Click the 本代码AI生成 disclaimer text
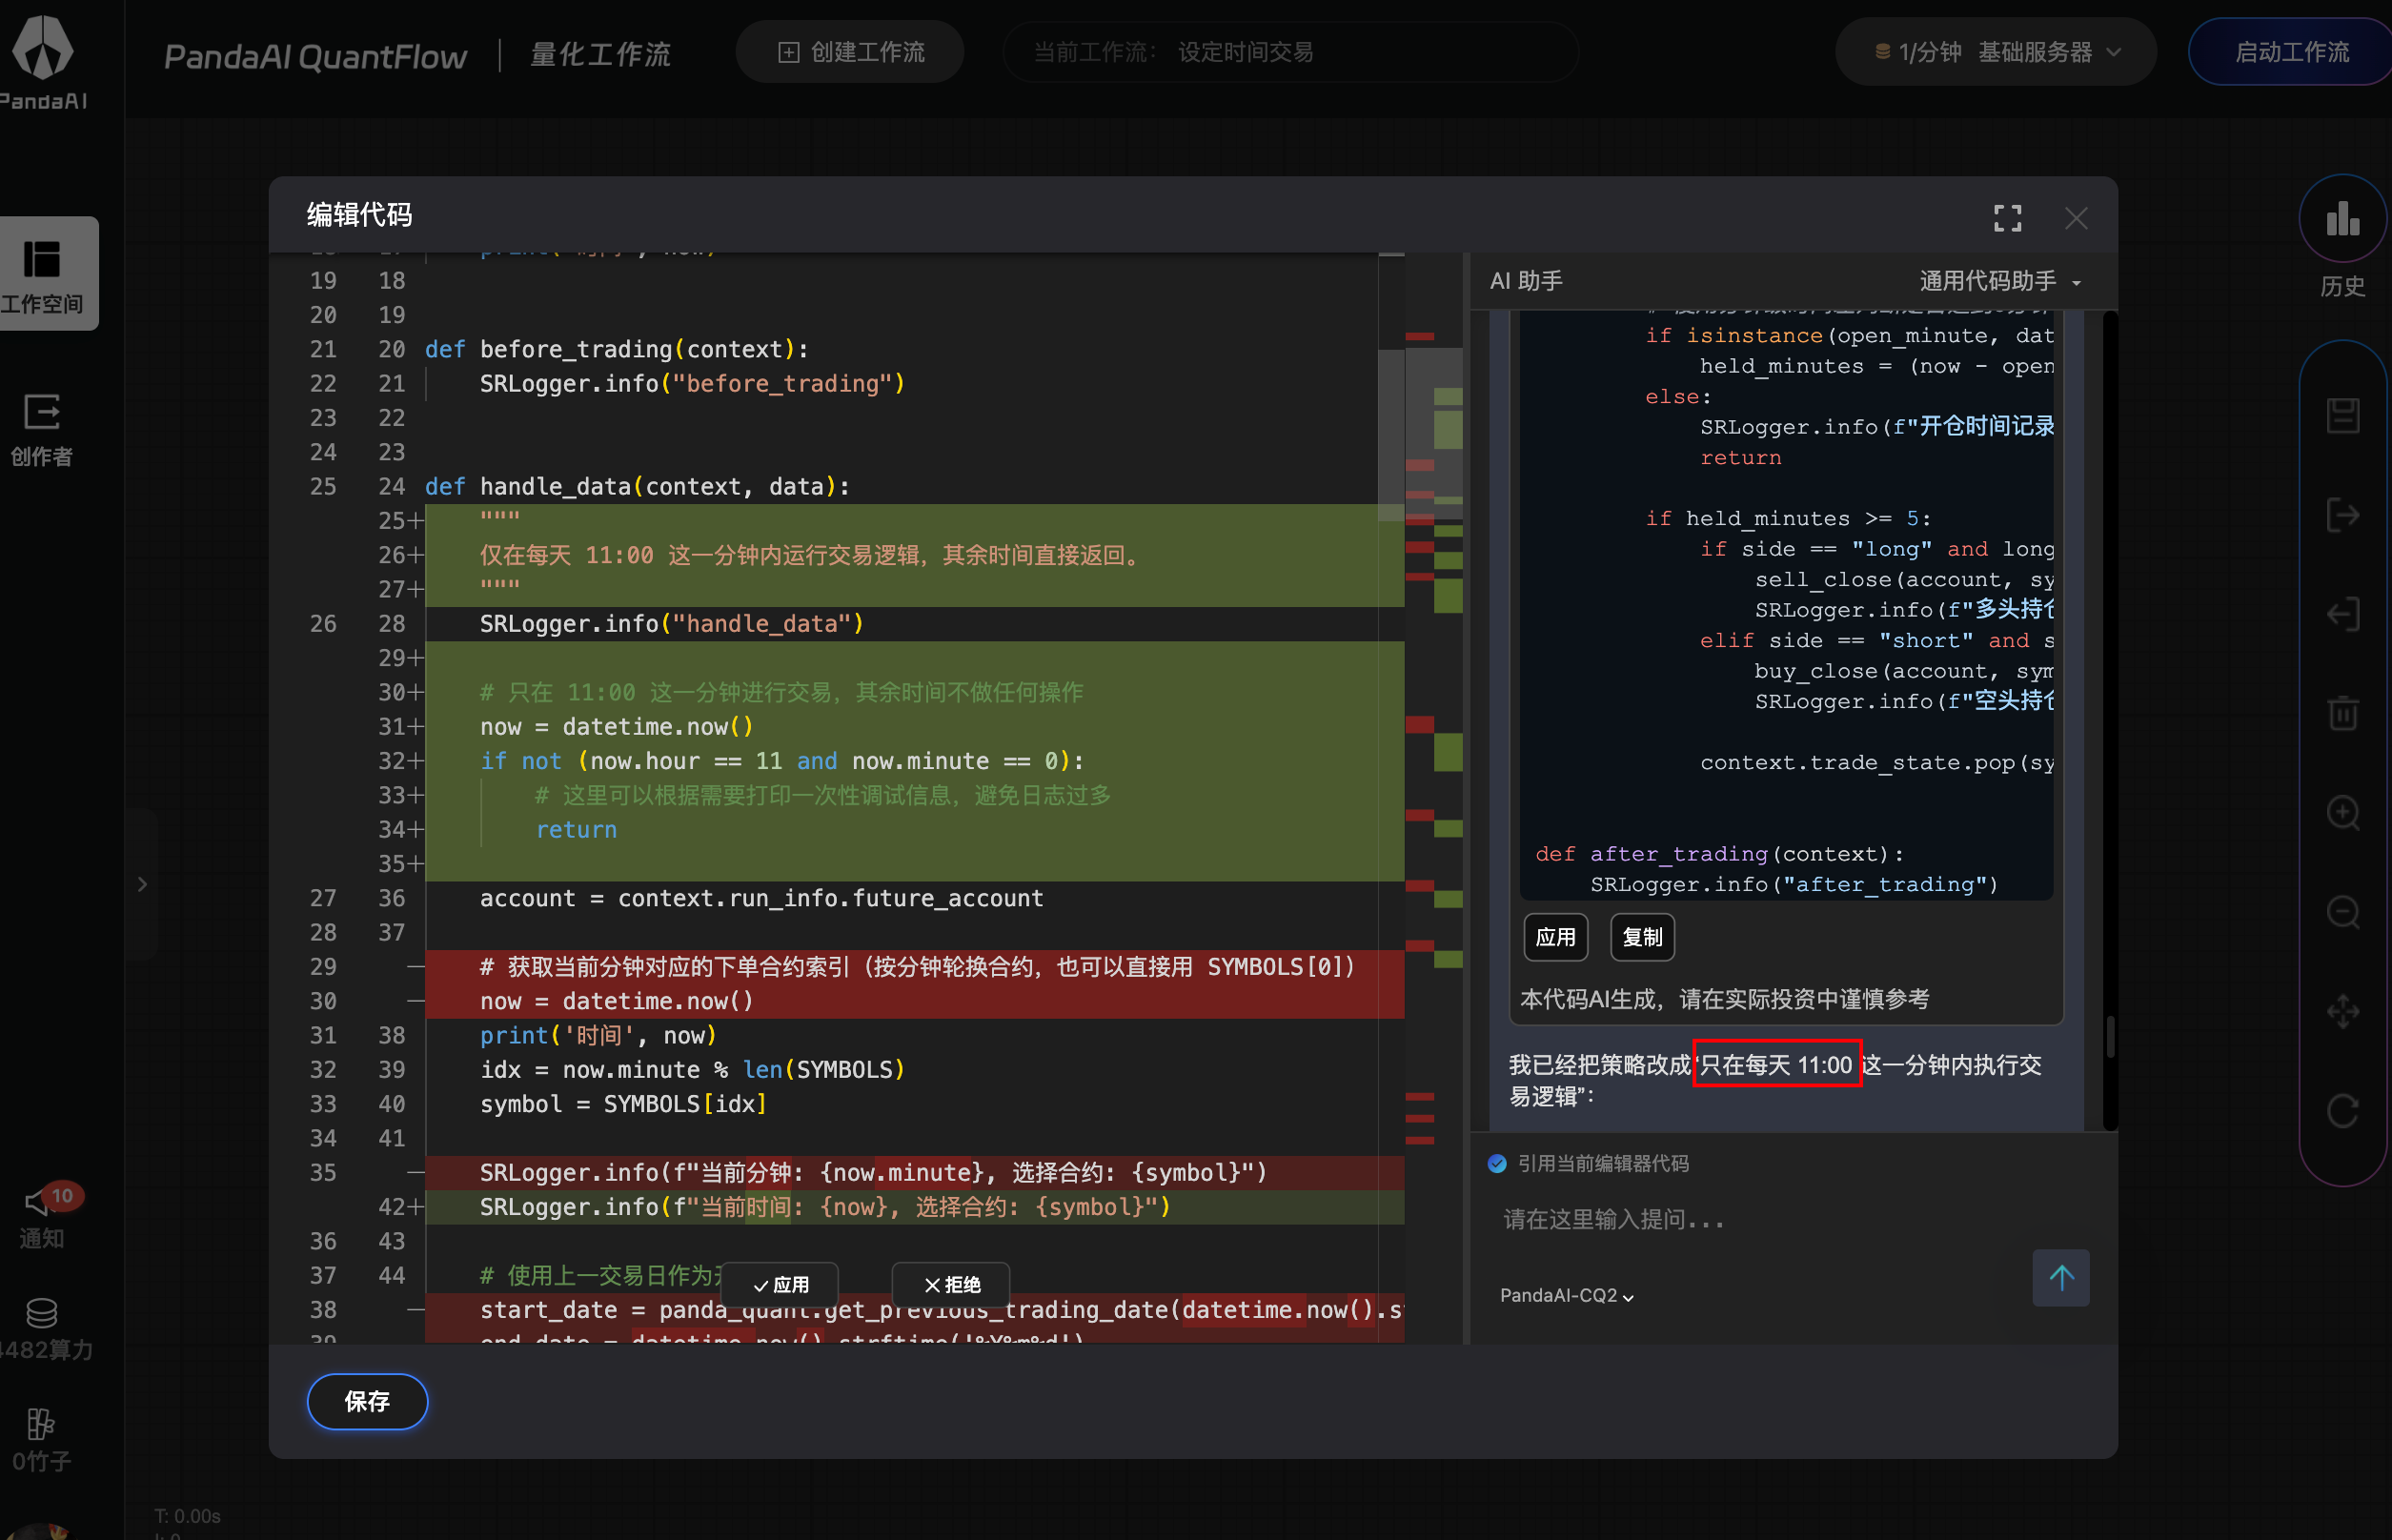The image size is (2392, 1540). (x=1724, y=999)
